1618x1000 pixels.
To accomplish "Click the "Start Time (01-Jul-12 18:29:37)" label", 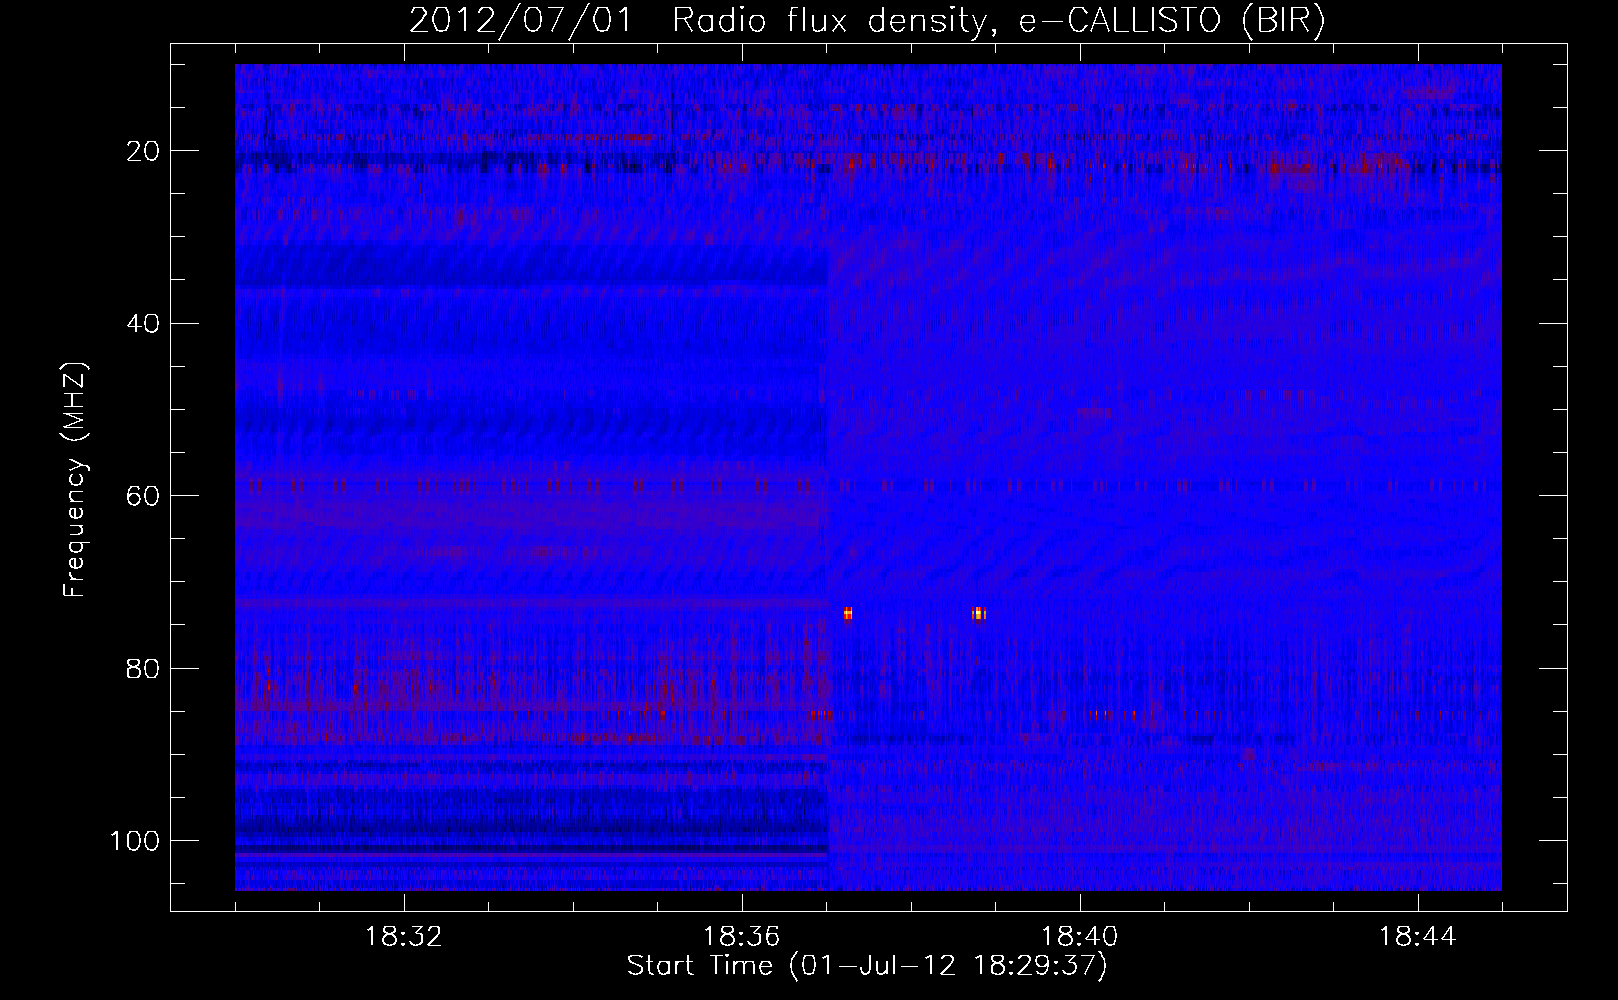I will pyautogui.click(x=867, y=966).
